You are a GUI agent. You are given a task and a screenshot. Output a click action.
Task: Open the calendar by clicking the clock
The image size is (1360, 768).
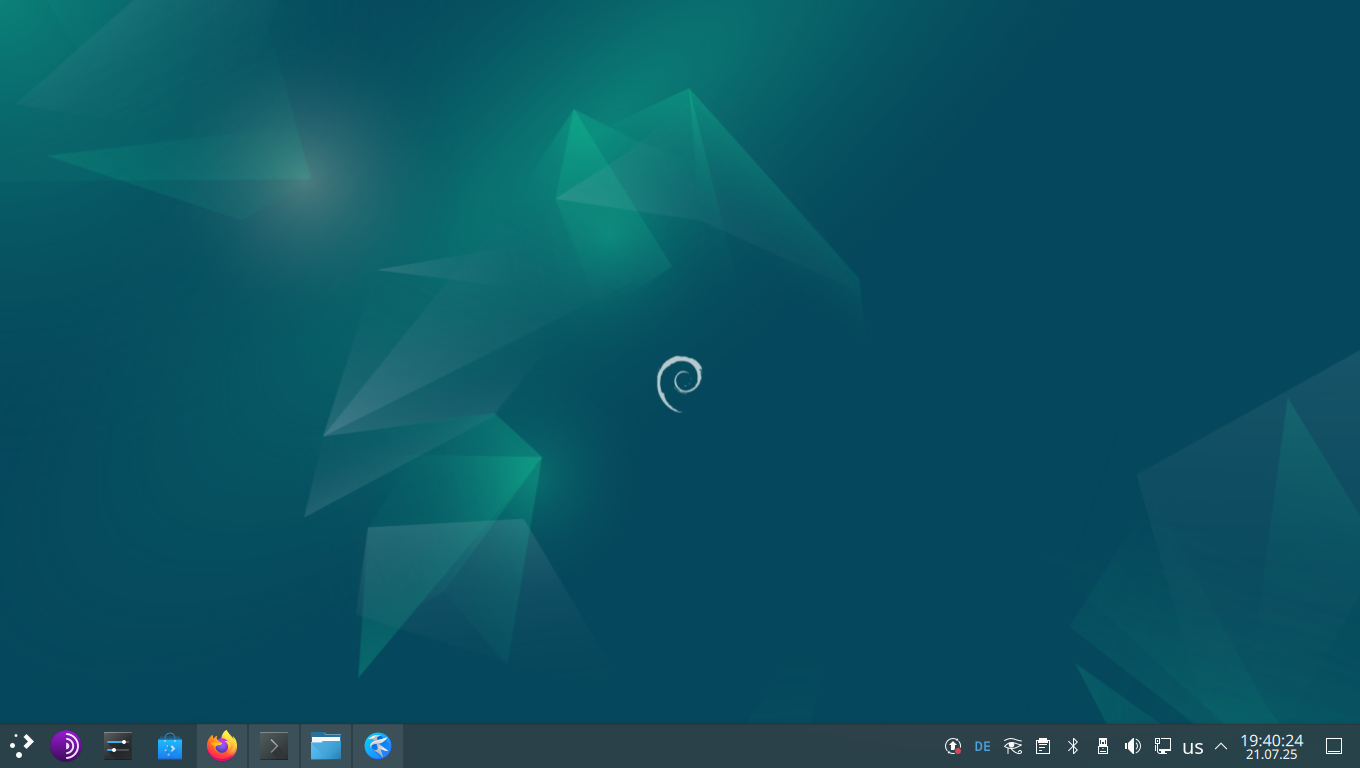tap(1271, 746)
